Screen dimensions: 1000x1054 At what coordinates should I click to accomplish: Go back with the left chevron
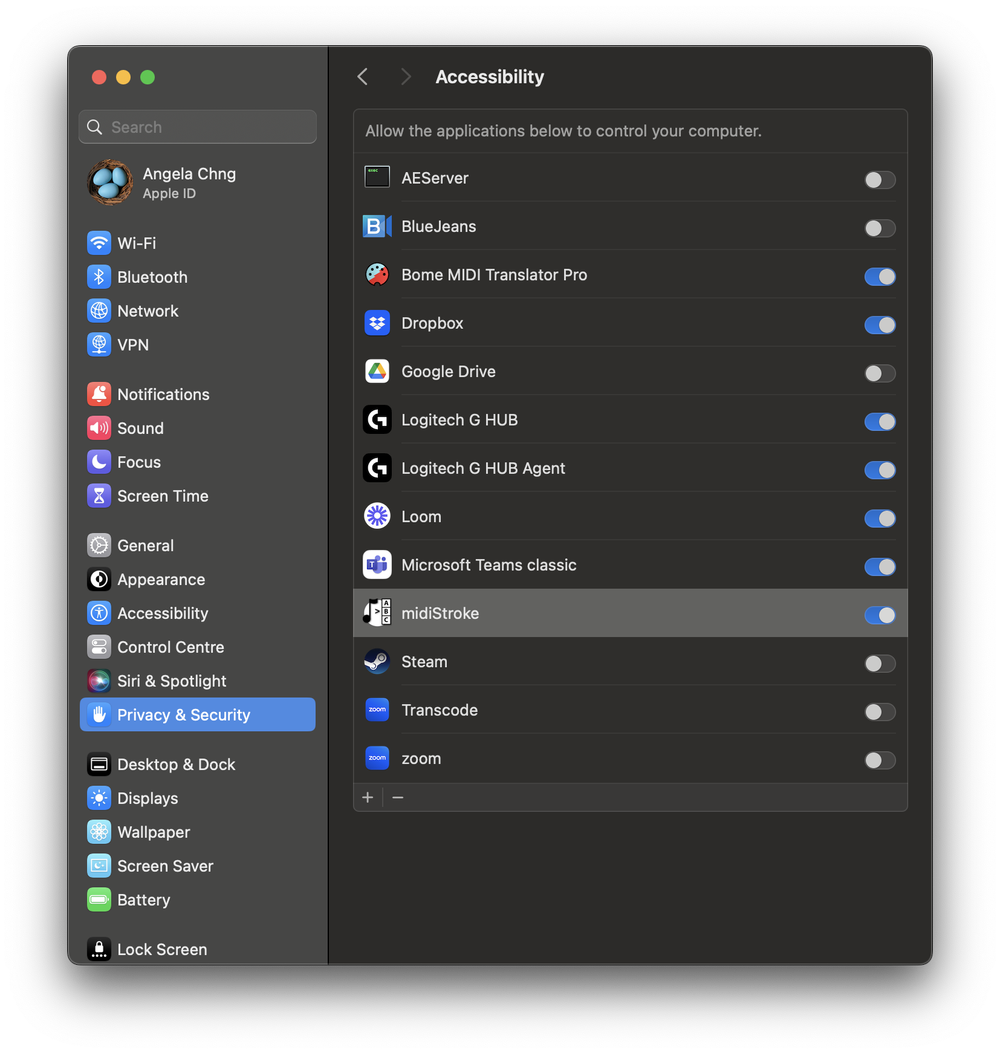coord(363,77)
